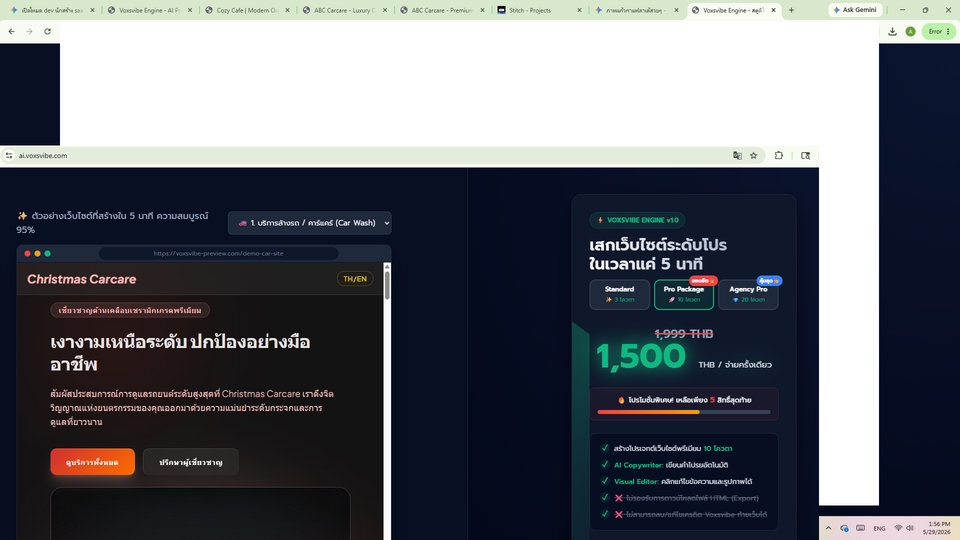This screenshot has height=540, width=960.
Task: Click the blue badge on Agency Pro
Action: [x=769, y=281]
